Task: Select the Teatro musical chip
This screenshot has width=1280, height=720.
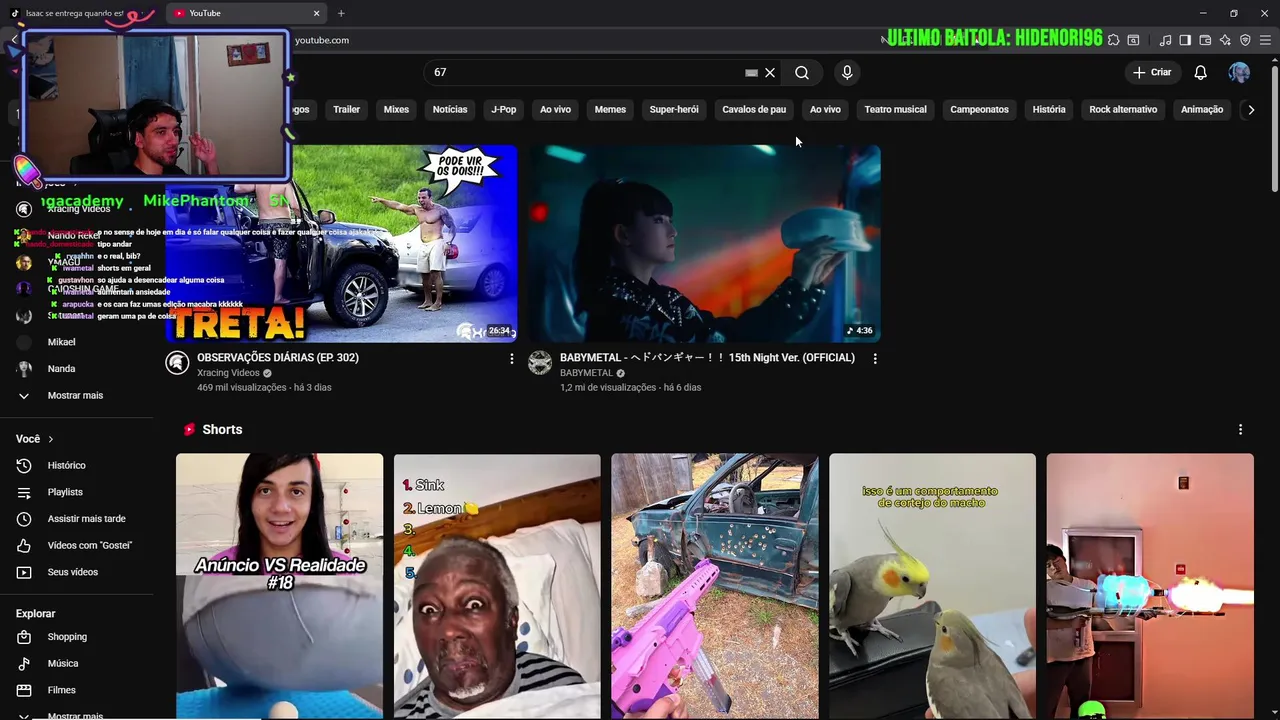Action: point(895,109)
